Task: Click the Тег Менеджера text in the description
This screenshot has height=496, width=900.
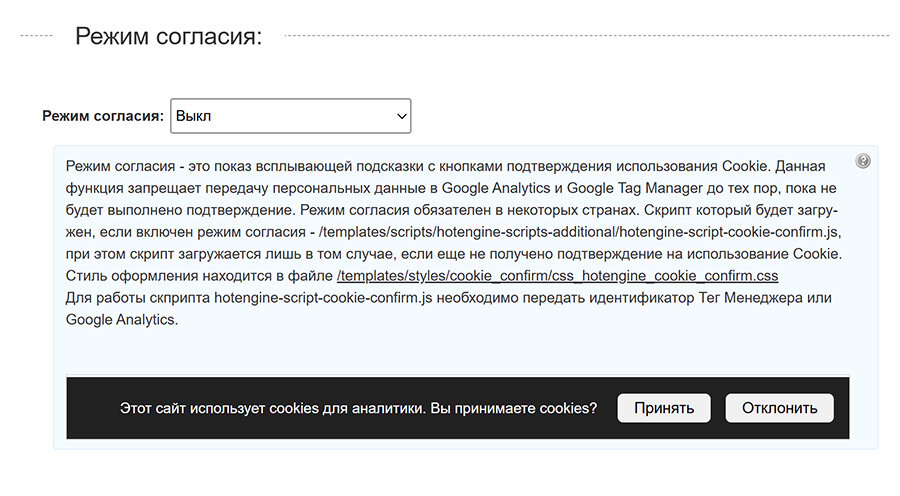Action: click(740, 298)
